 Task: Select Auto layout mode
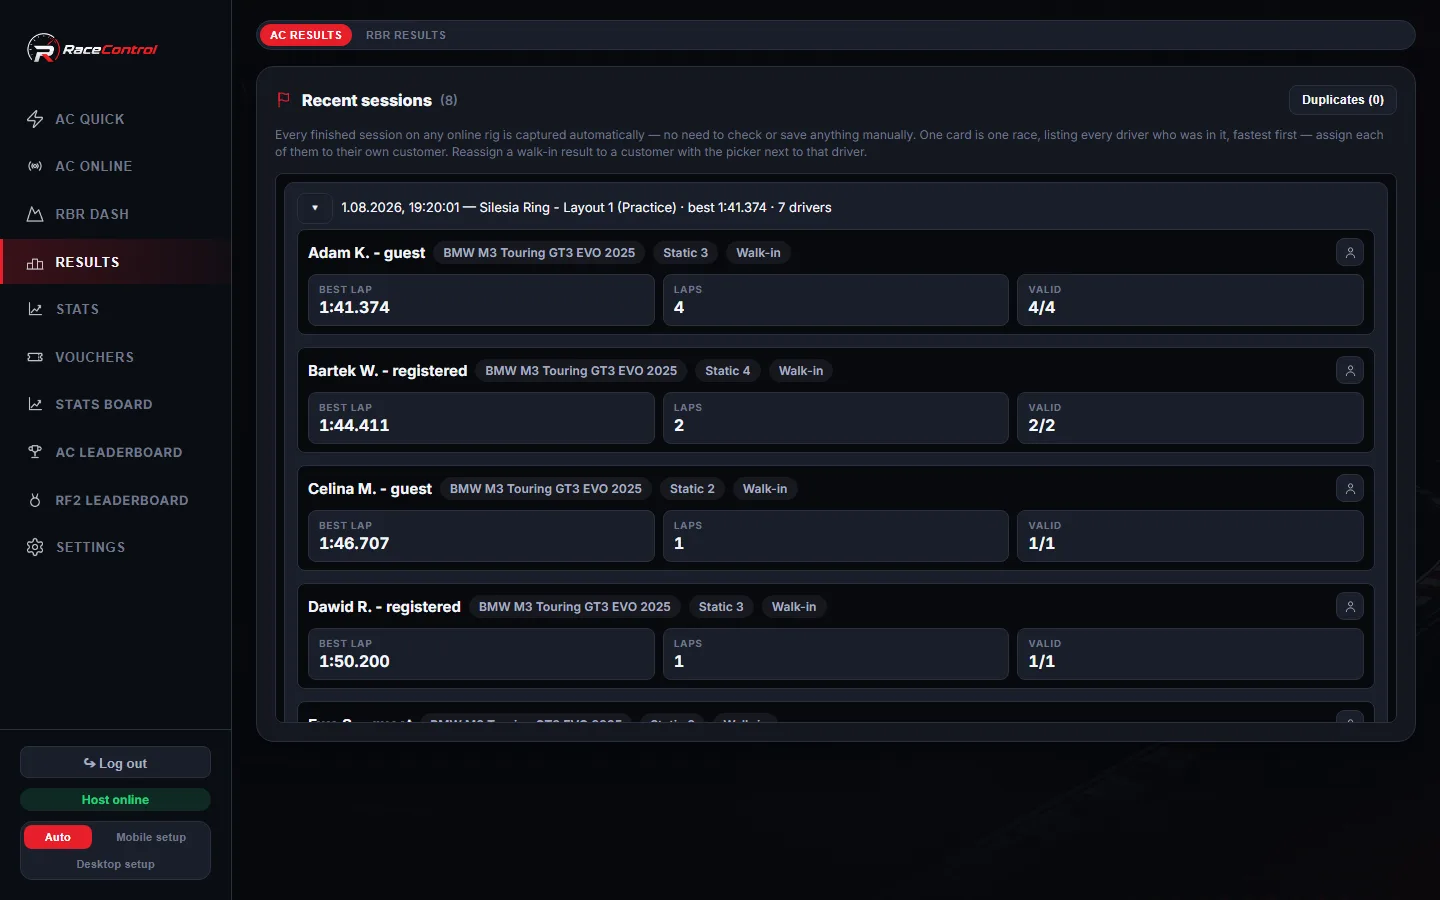coord(58,837)
